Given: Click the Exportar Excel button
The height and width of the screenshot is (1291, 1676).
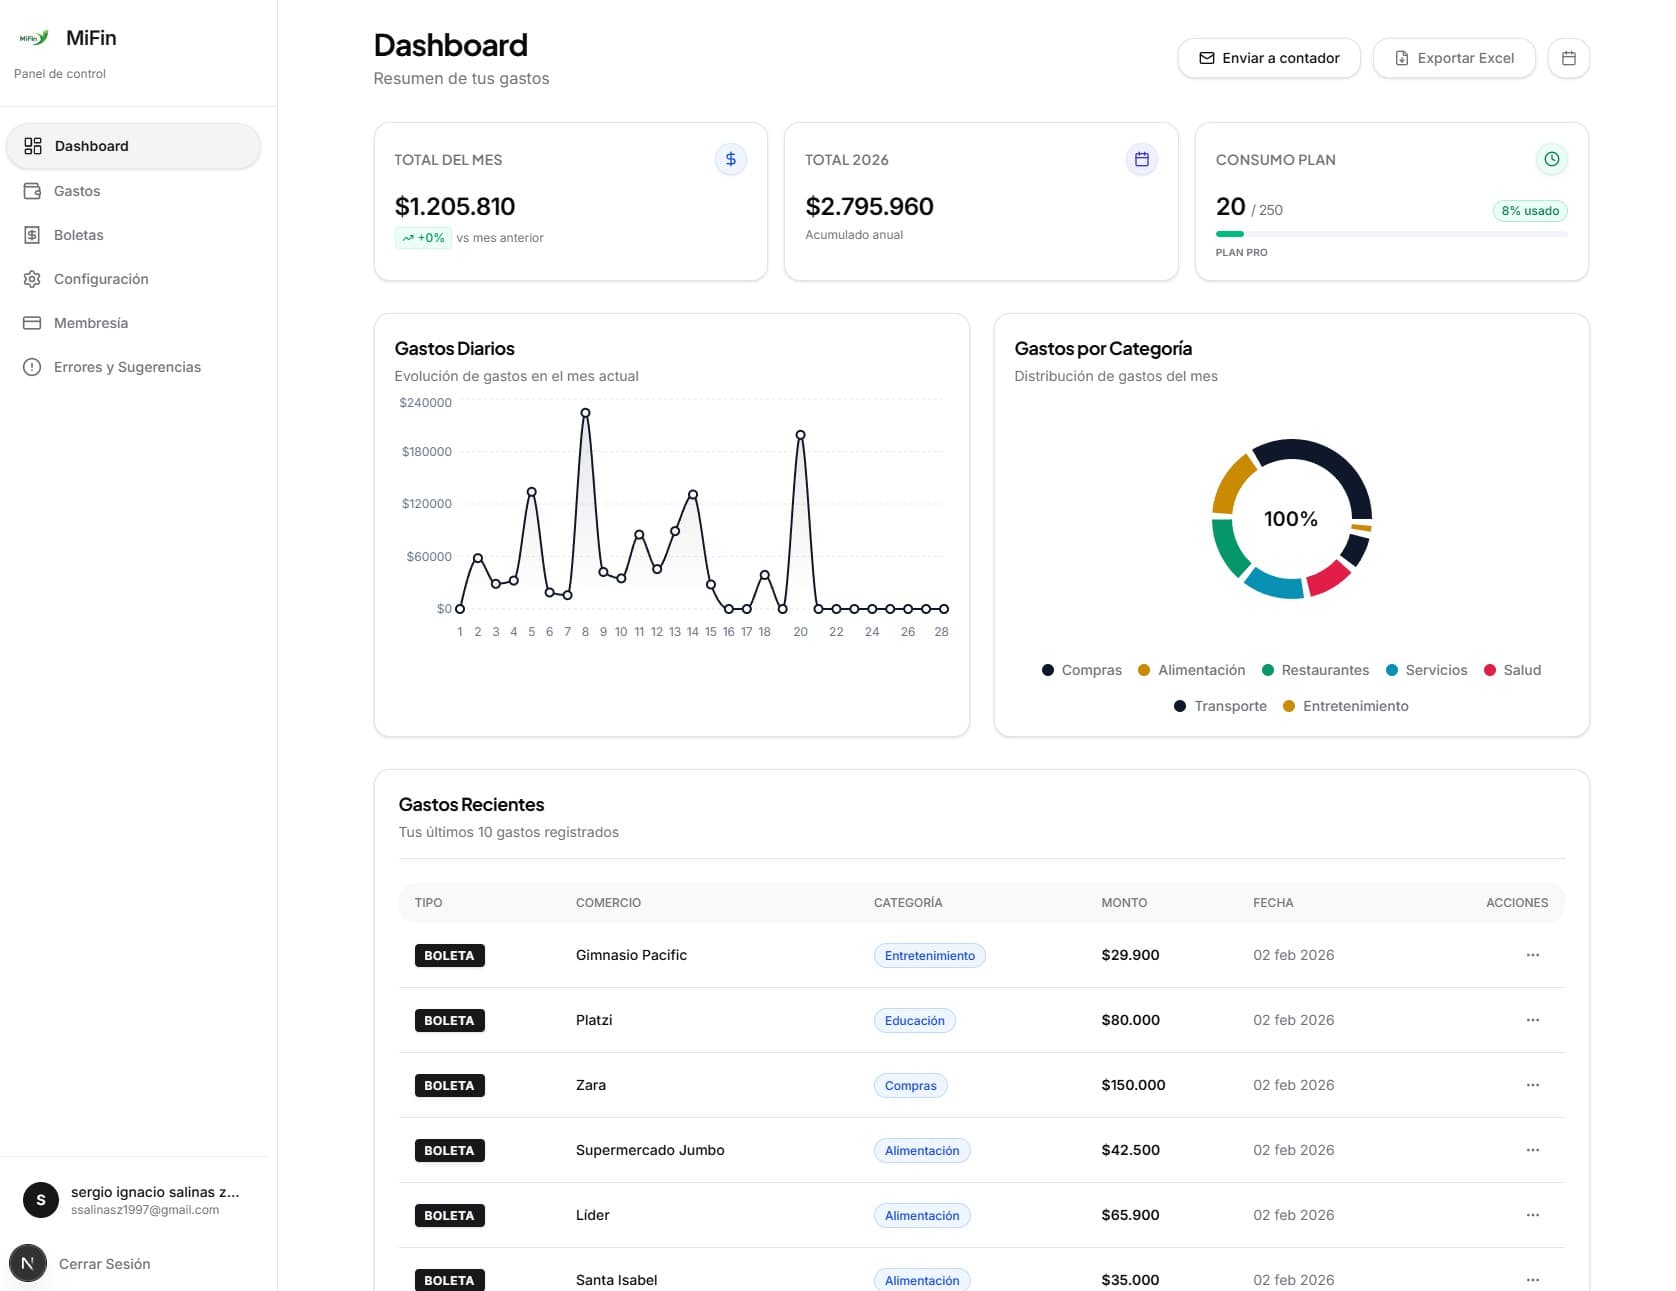Looking at the screenshot, I should [1453, 57].
